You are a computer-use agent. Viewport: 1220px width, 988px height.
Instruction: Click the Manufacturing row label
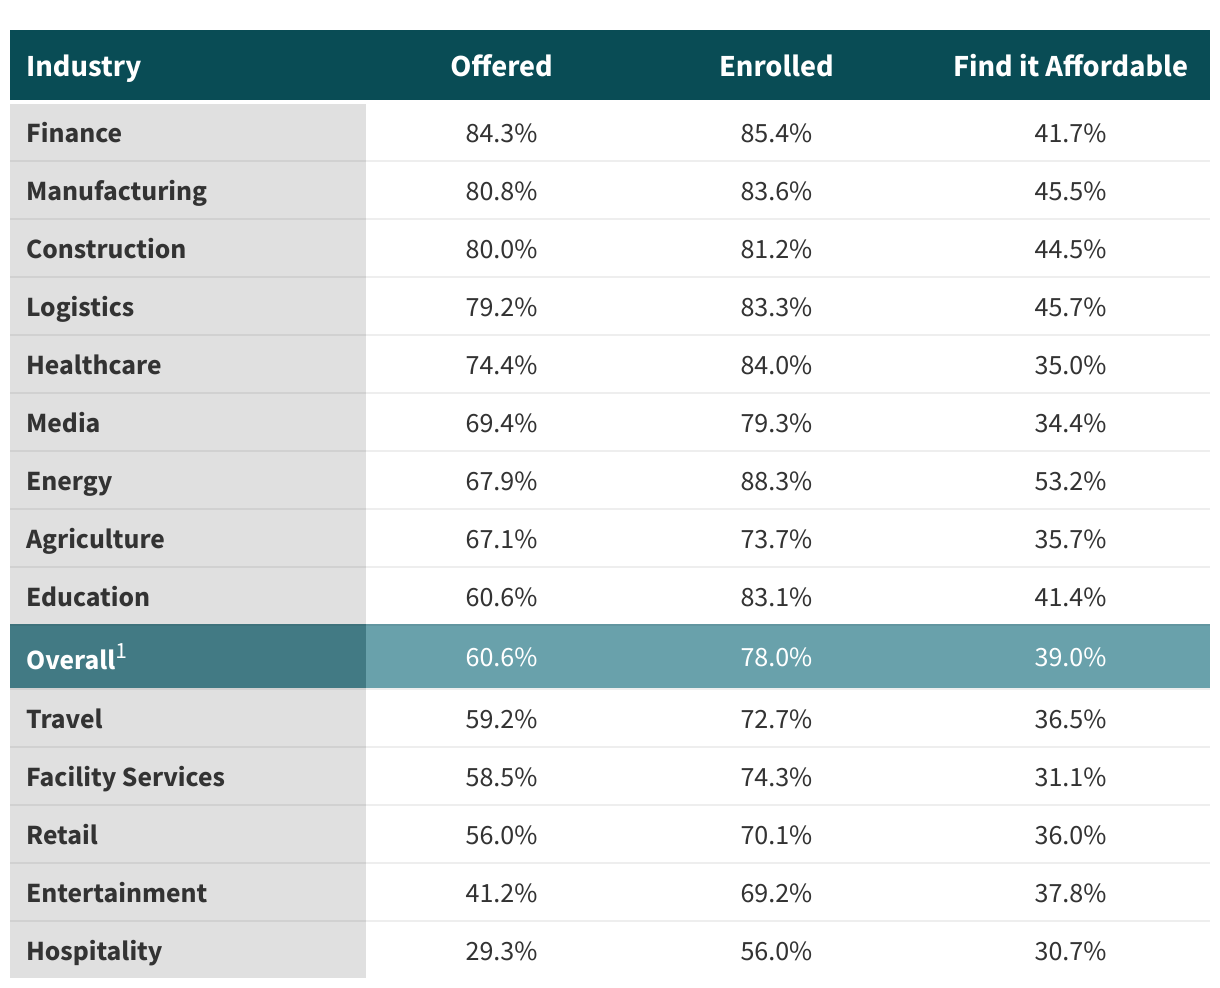(117, 191)
